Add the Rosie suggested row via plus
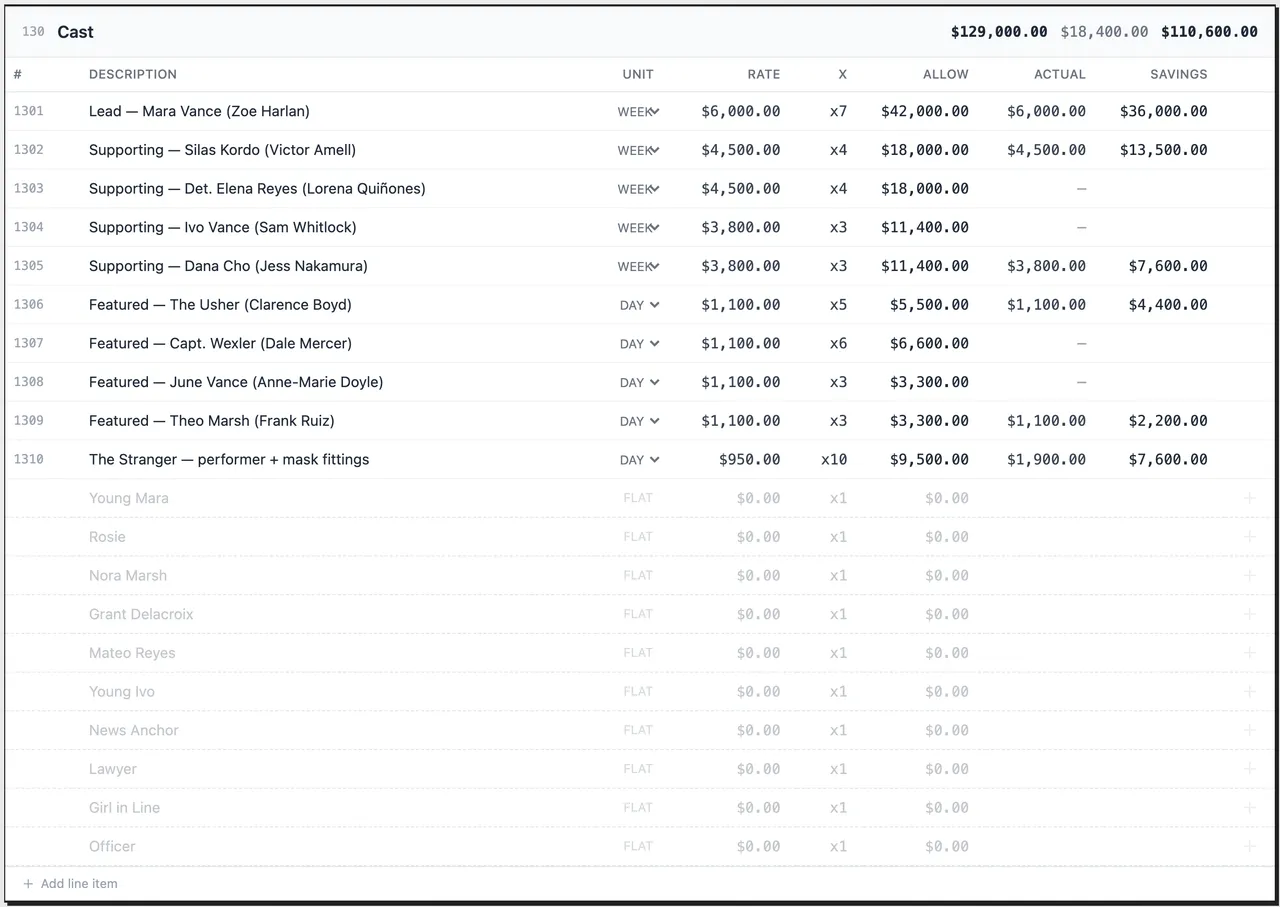1280x907 pixels. tap(1249, 537)
